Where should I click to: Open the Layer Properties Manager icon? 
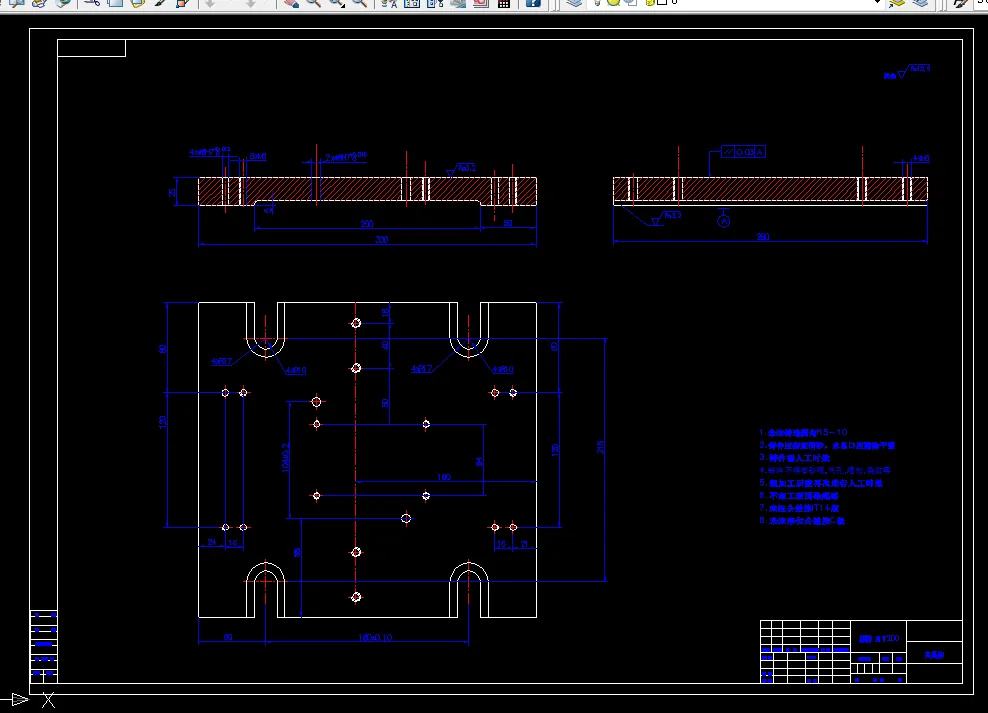pos(573,3)
